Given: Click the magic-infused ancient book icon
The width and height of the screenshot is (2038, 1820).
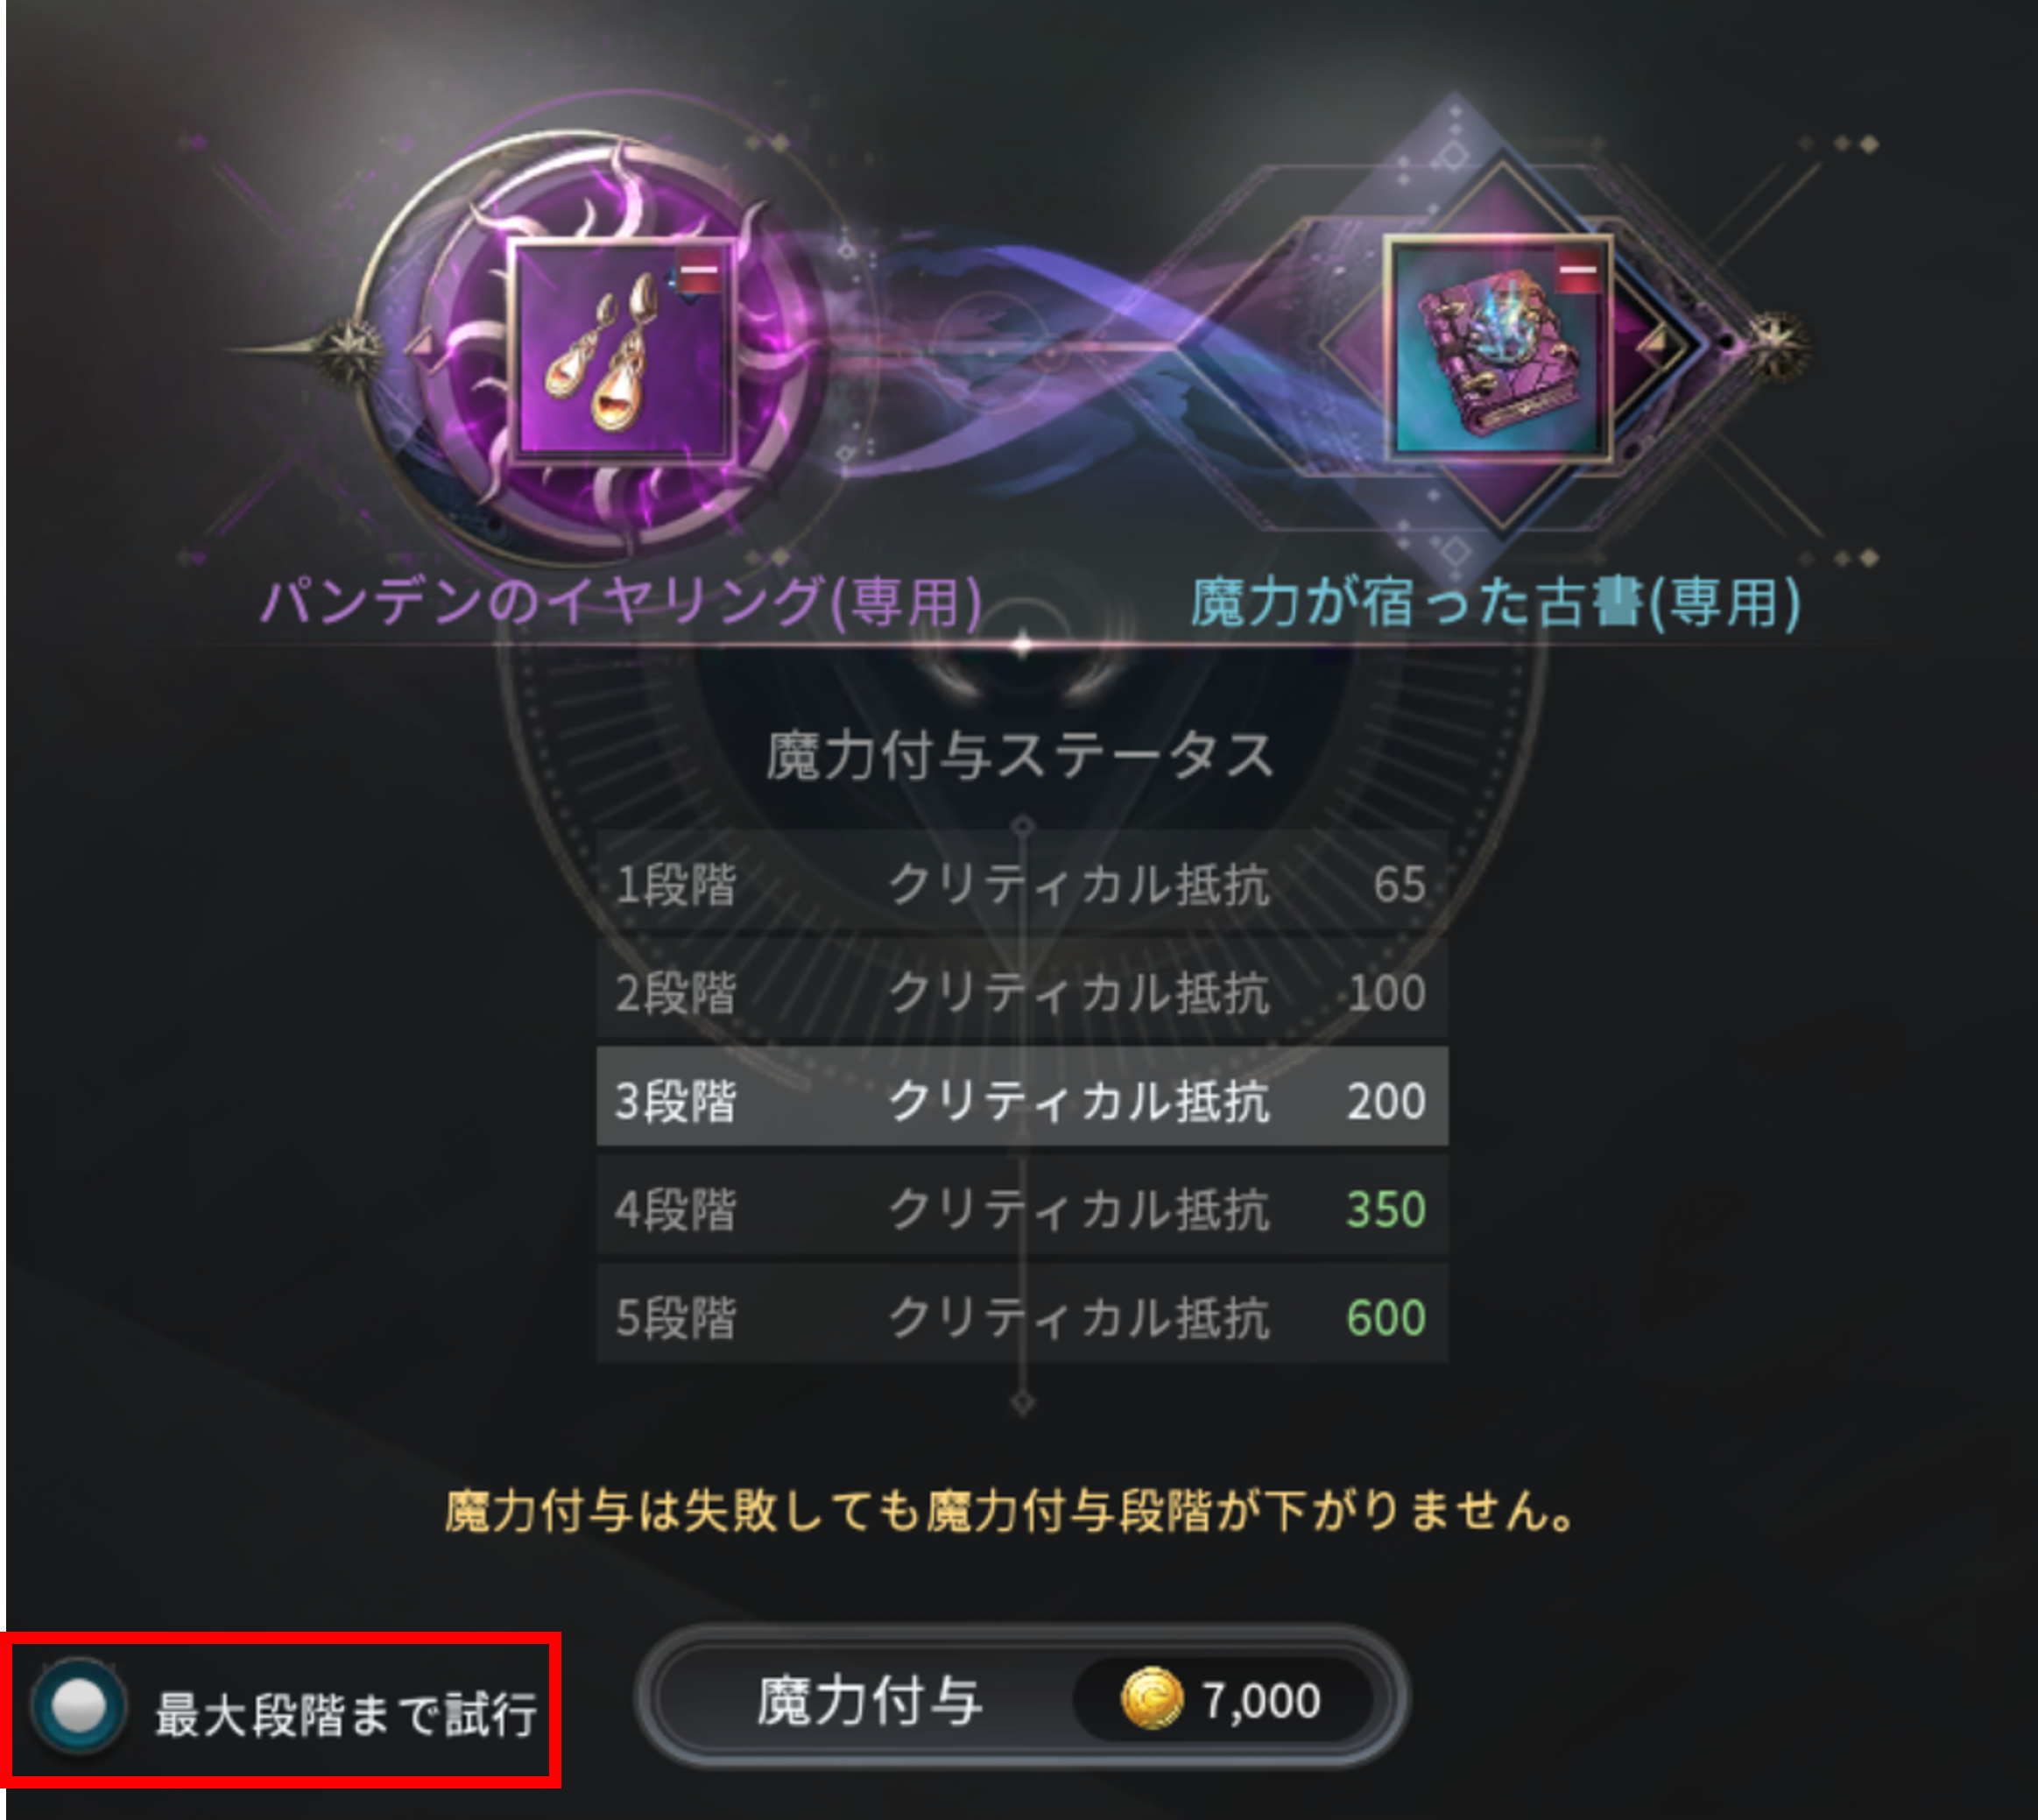Looking at the screenshot, I should tap(1497, 348).
